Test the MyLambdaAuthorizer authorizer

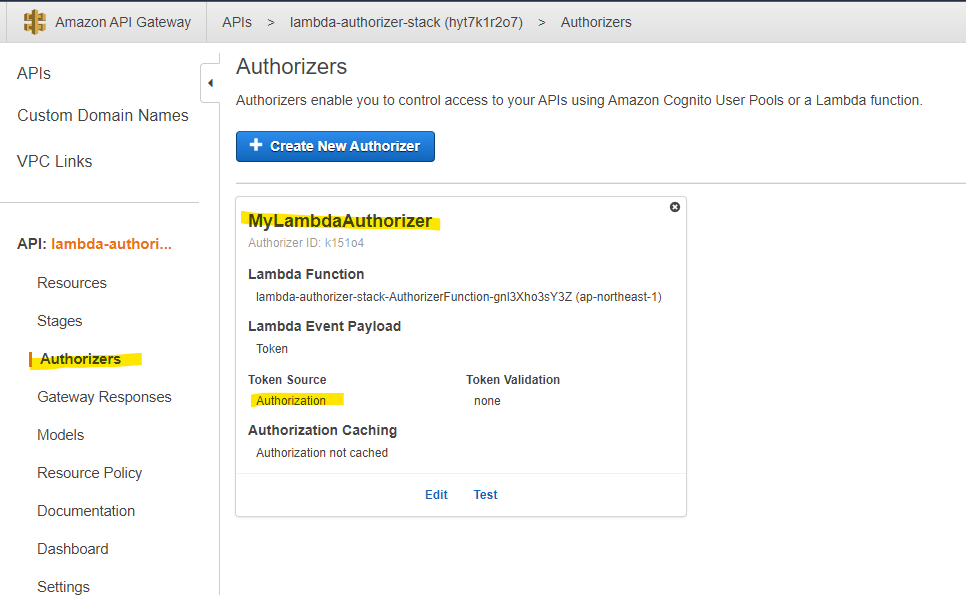point(485,494)
